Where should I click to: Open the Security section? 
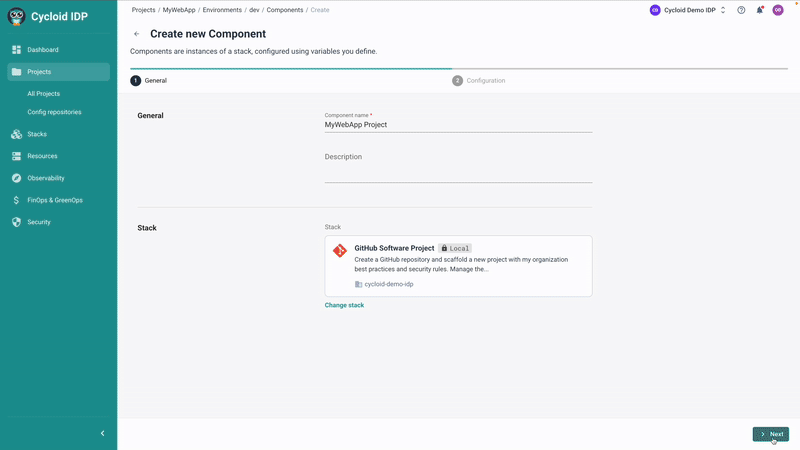[38, 222]
